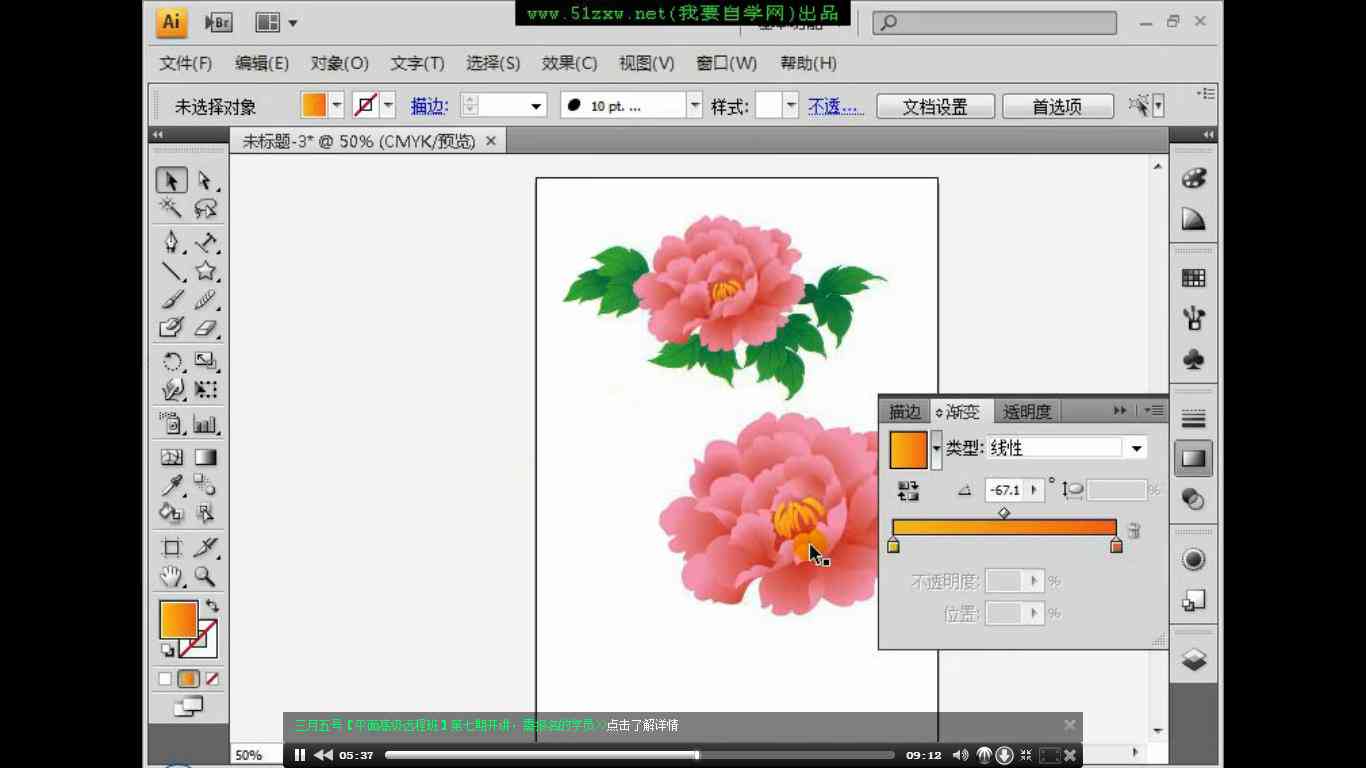Click the 文档设置 button

935,106
